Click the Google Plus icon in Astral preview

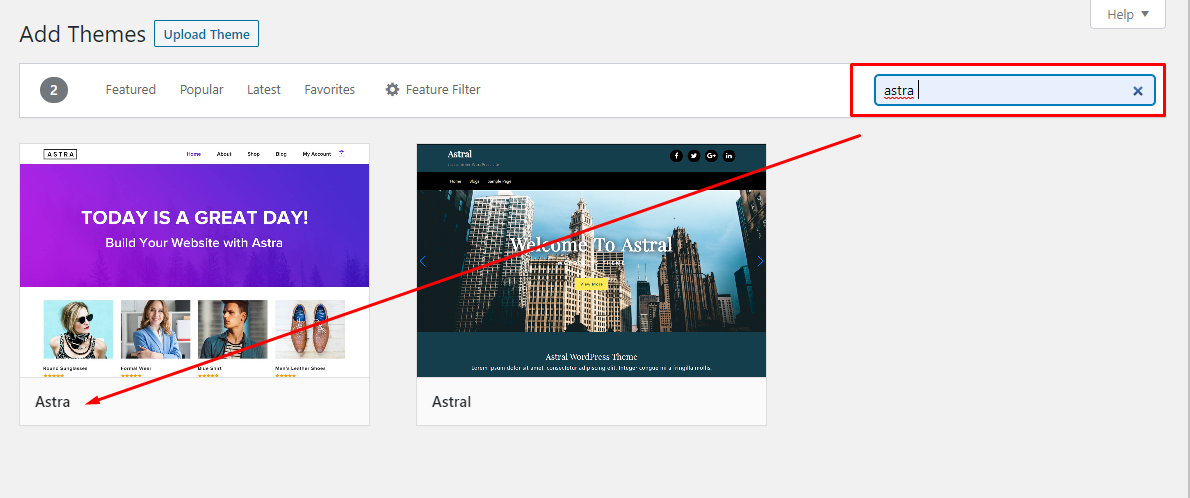(711, 156)
